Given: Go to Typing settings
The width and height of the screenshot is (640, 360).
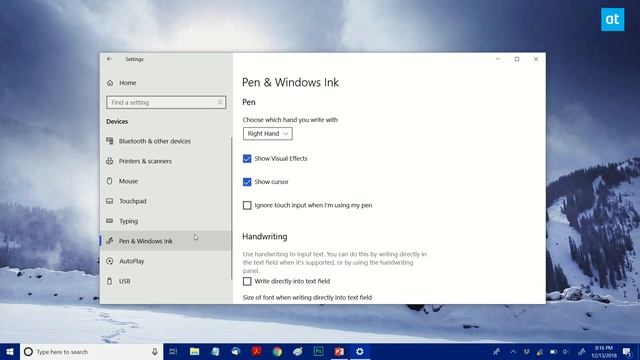Looking at the screenshot, I should click(x=165, y=221).
